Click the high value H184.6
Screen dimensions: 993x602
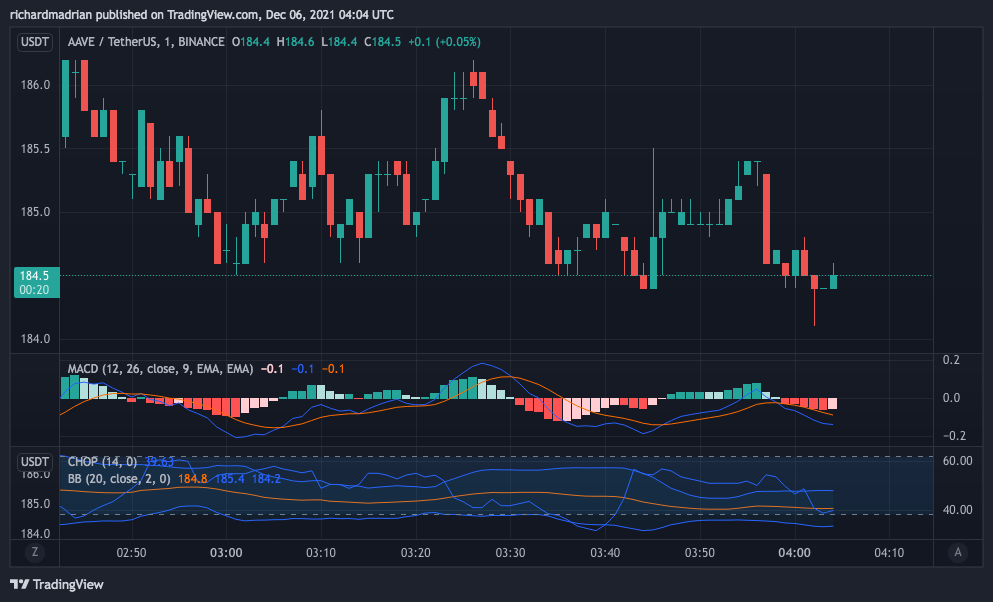tap(295, 42)
